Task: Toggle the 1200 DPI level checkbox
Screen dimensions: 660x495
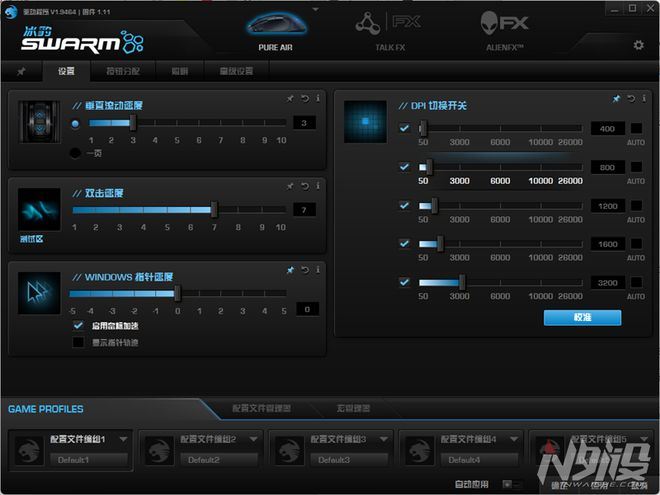Action: pyautogui.click(x=404, y=205)
